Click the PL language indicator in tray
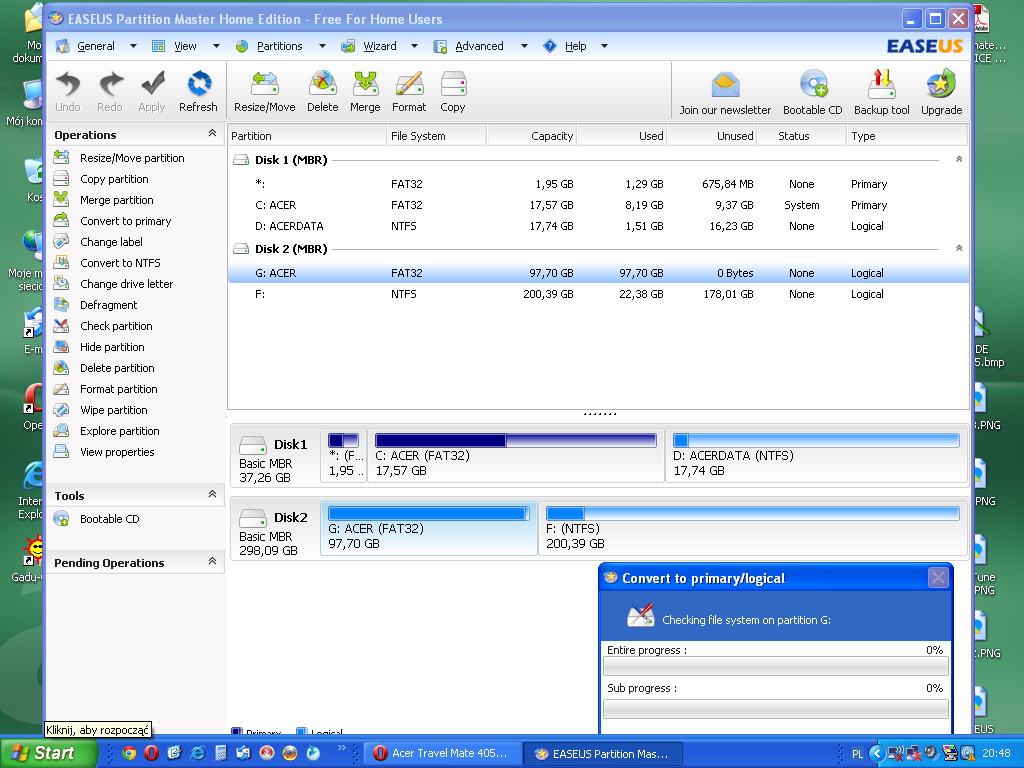The image size is (1024, 768). click(x=857, y=754)
